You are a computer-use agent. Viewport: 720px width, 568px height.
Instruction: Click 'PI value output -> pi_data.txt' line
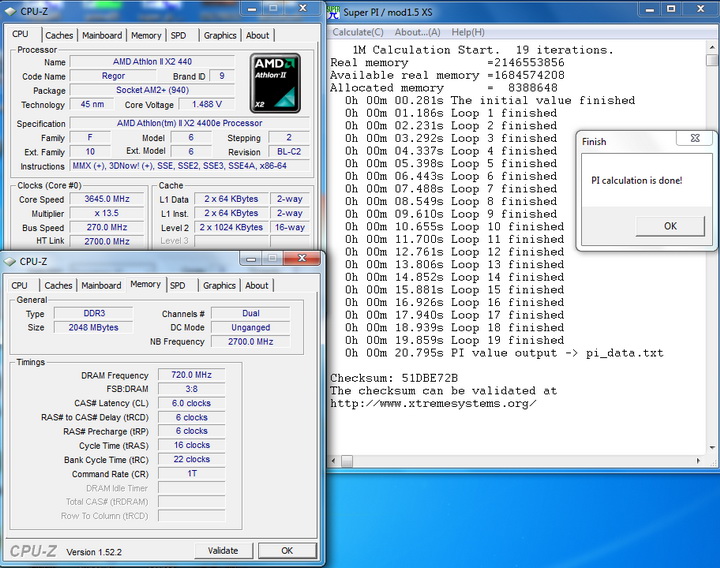coord(504,353)
